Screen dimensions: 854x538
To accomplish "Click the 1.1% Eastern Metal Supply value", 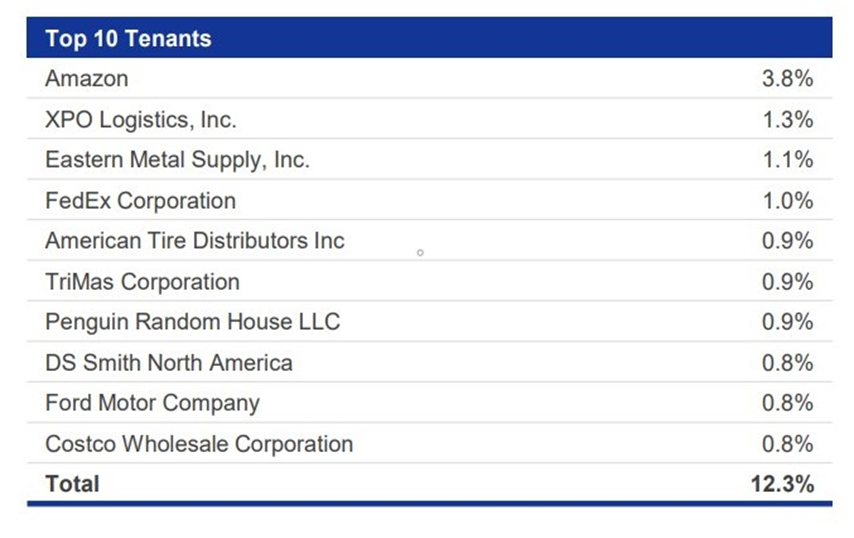I will pos(788,160).
